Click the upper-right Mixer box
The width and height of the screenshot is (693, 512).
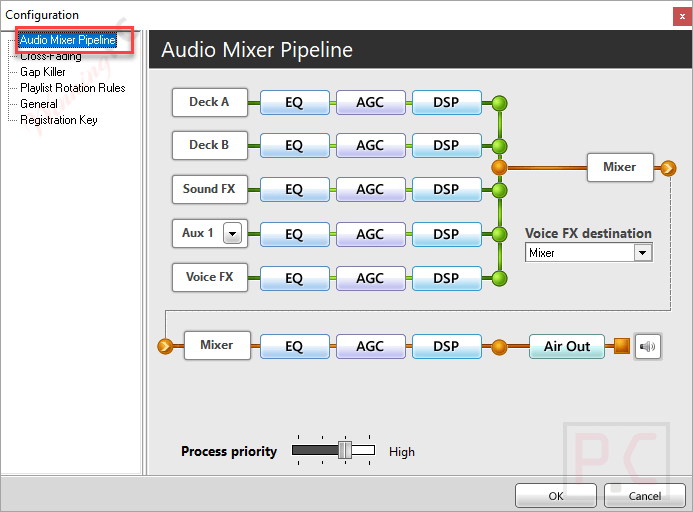click(620, 167)
